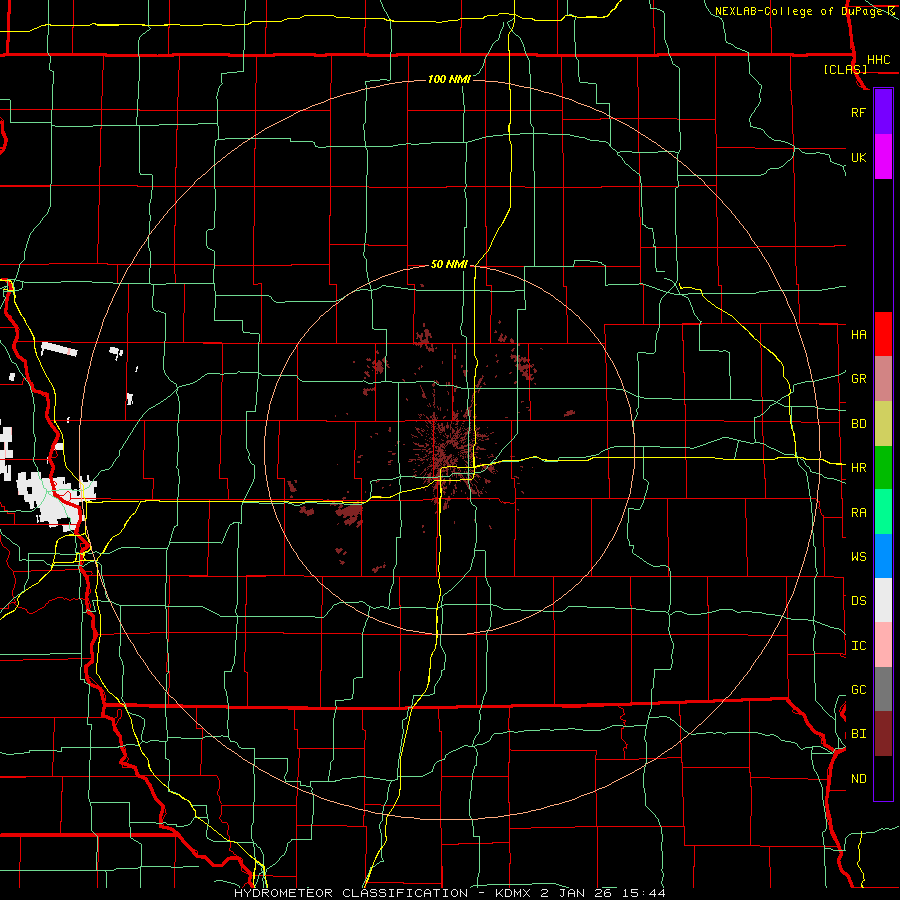900x900 pixels.
Task: Click the dark green HR legend swatch
Action: [883, 468]
